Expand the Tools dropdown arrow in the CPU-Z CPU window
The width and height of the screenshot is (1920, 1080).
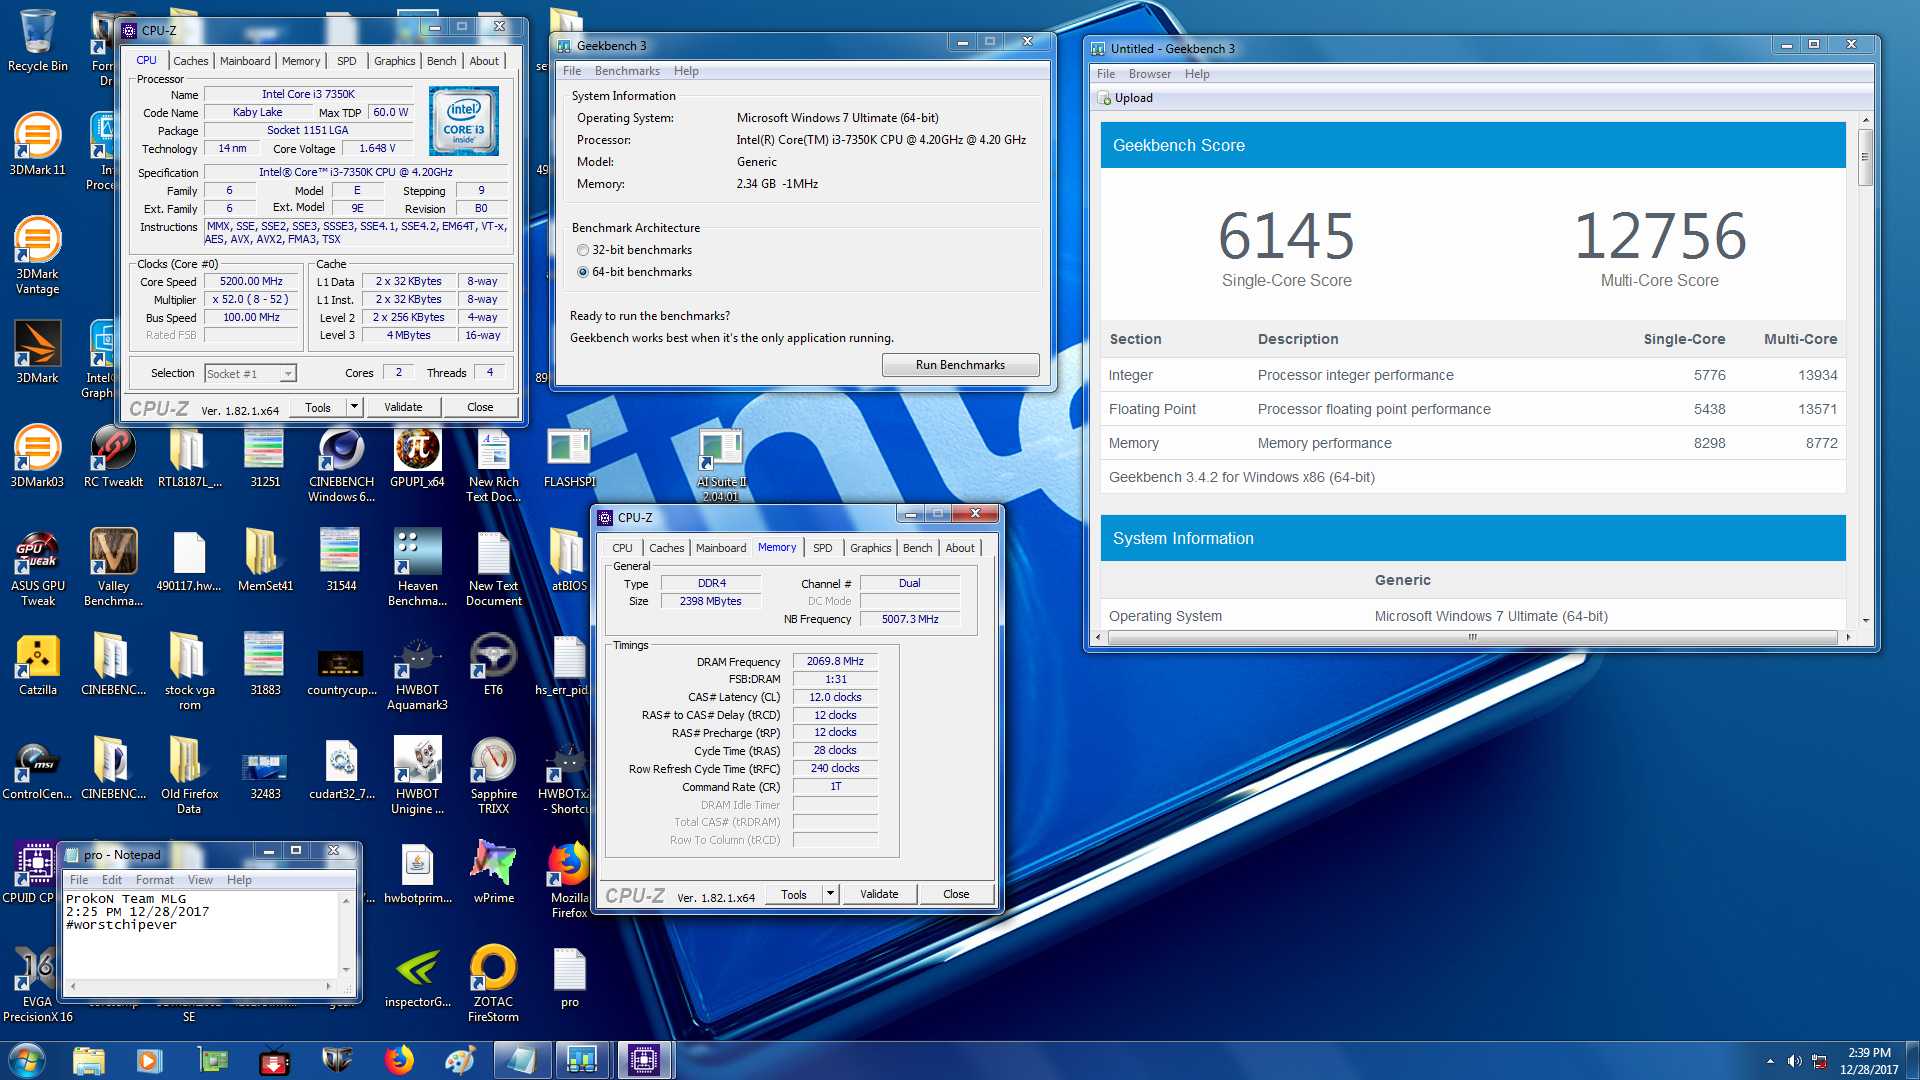coord(354,407)
